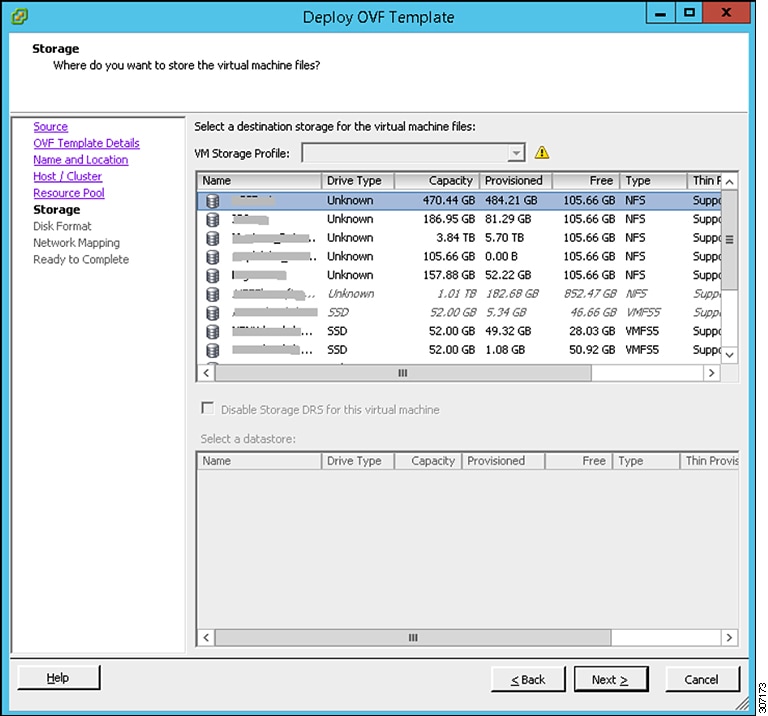This screenshot has width=768, height=716.
Task: Sort lower datastore table by Capacity header
Action: [428, 461]
